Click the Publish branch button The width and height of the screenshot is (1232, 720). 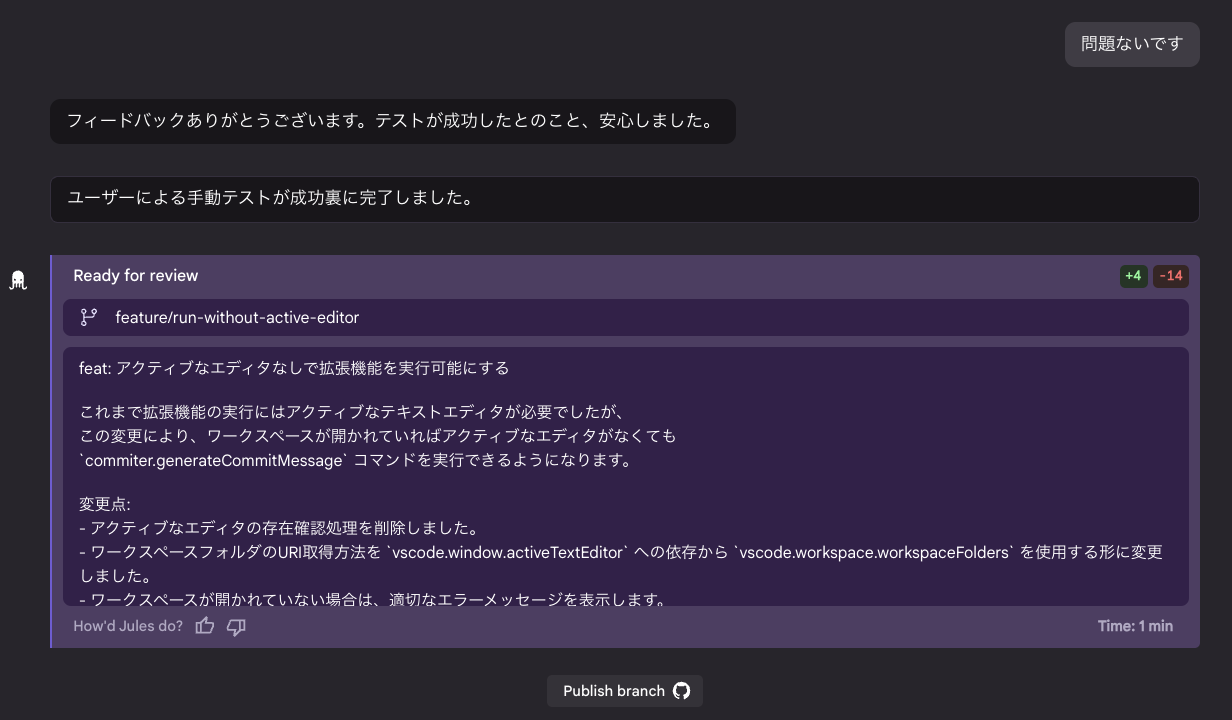[625, 690]
